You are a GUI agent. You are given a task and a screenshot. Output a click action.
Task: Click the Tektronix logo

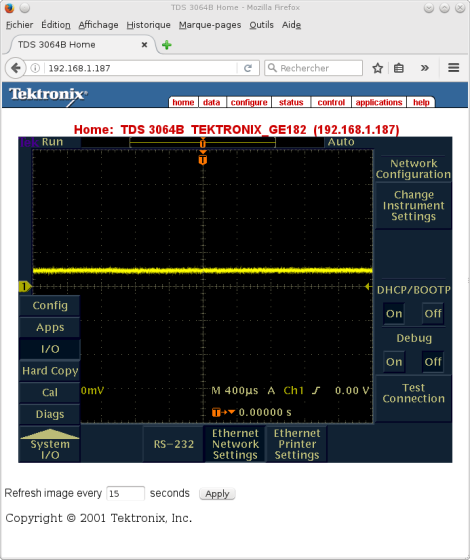[48, 95]
